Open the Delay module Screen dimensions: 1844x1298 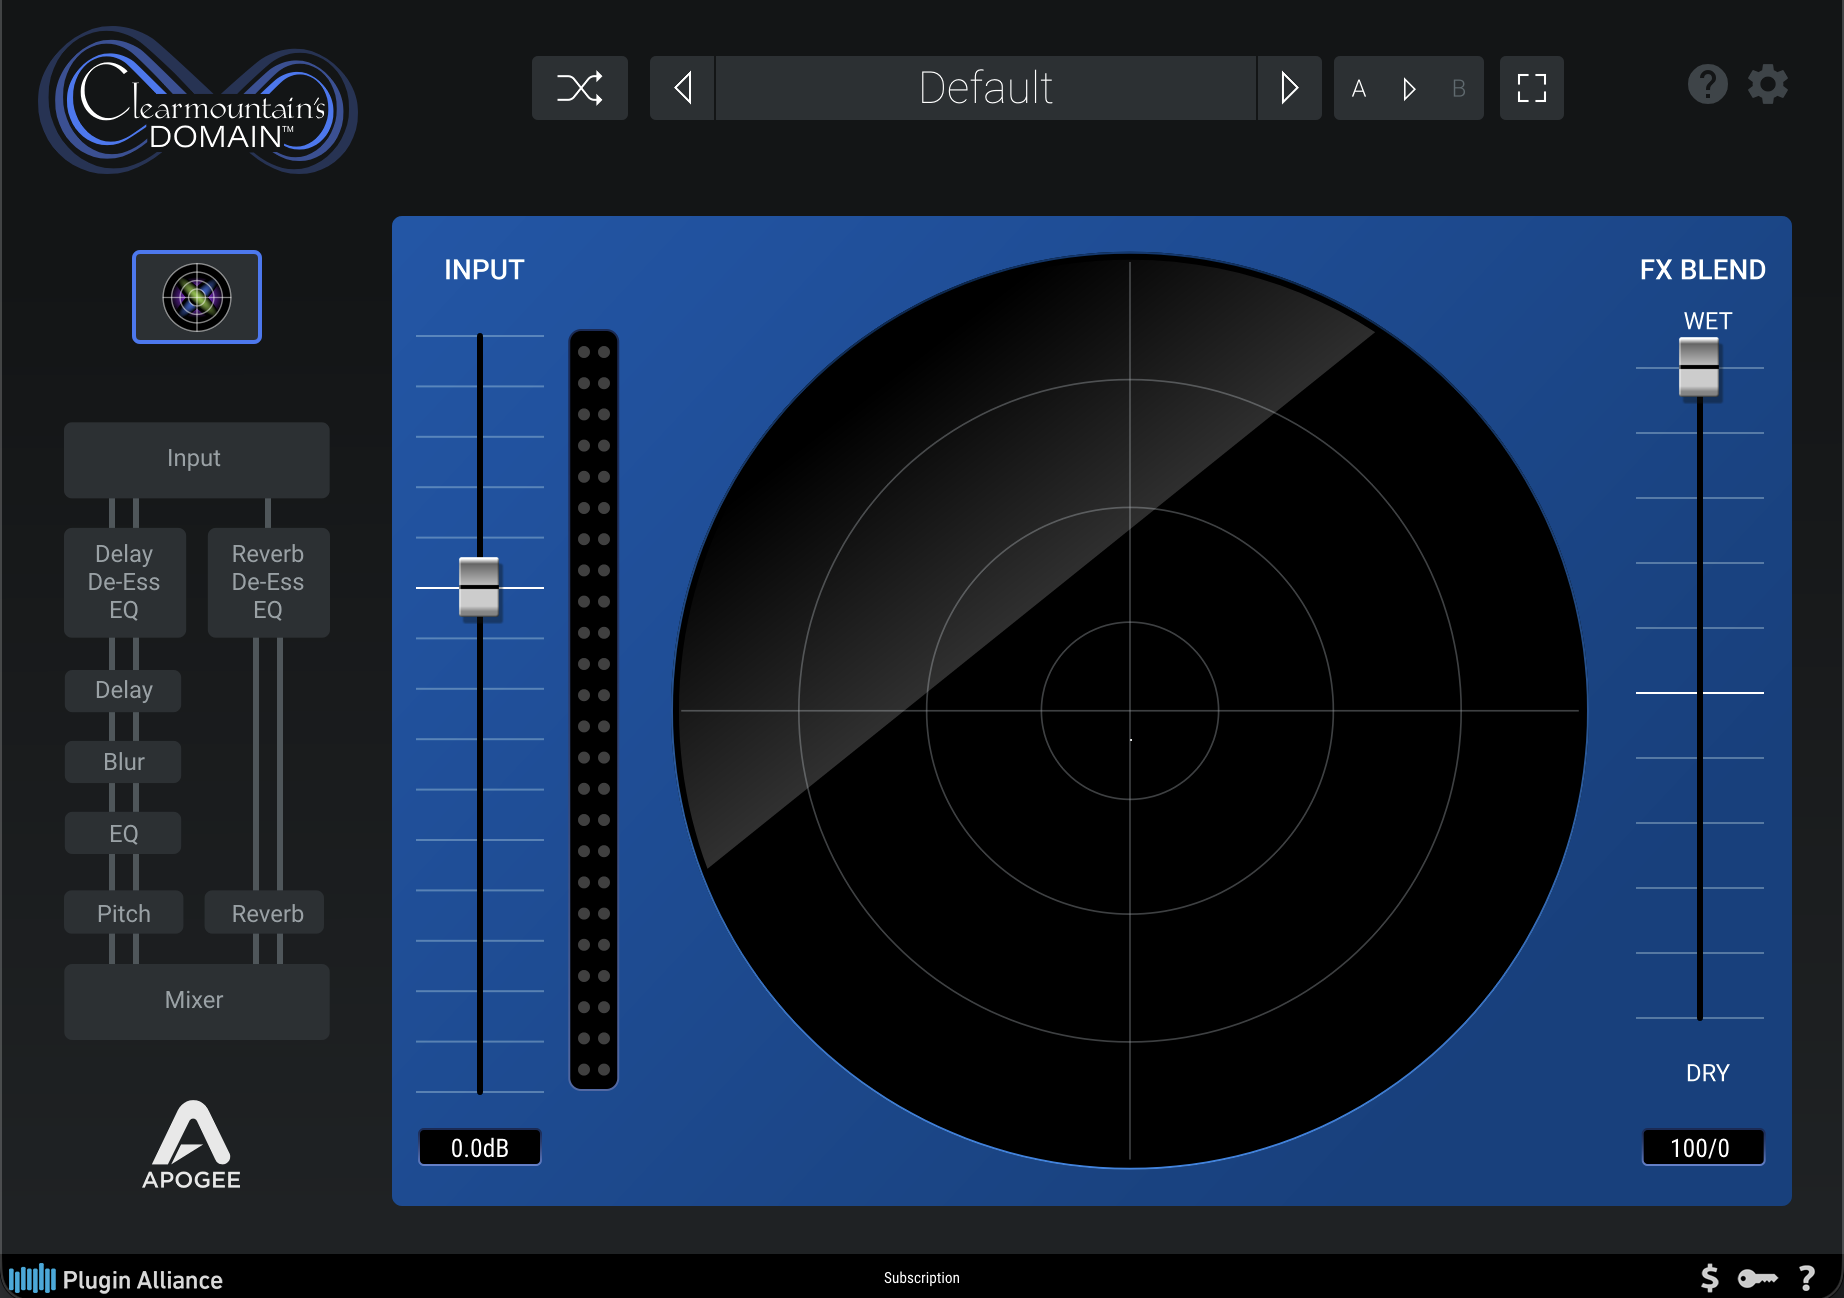[123, 691]
